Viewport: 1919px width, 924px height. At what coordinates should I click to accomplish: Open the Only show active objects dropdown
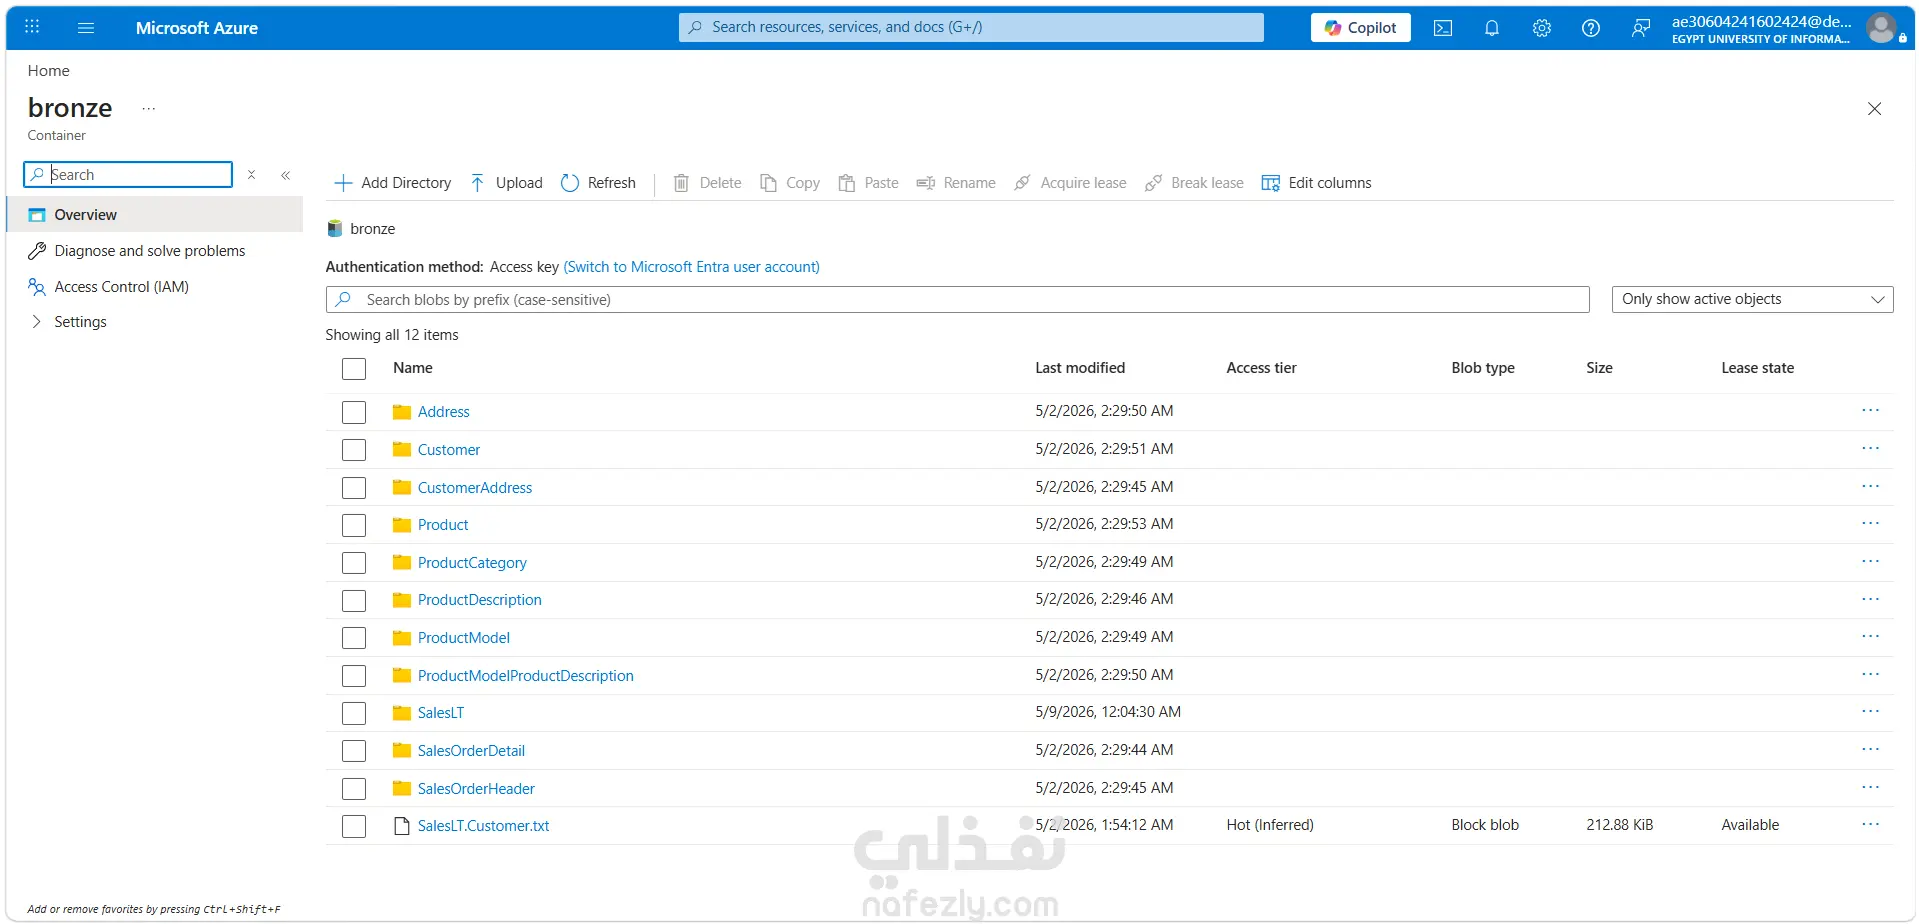1752,299
